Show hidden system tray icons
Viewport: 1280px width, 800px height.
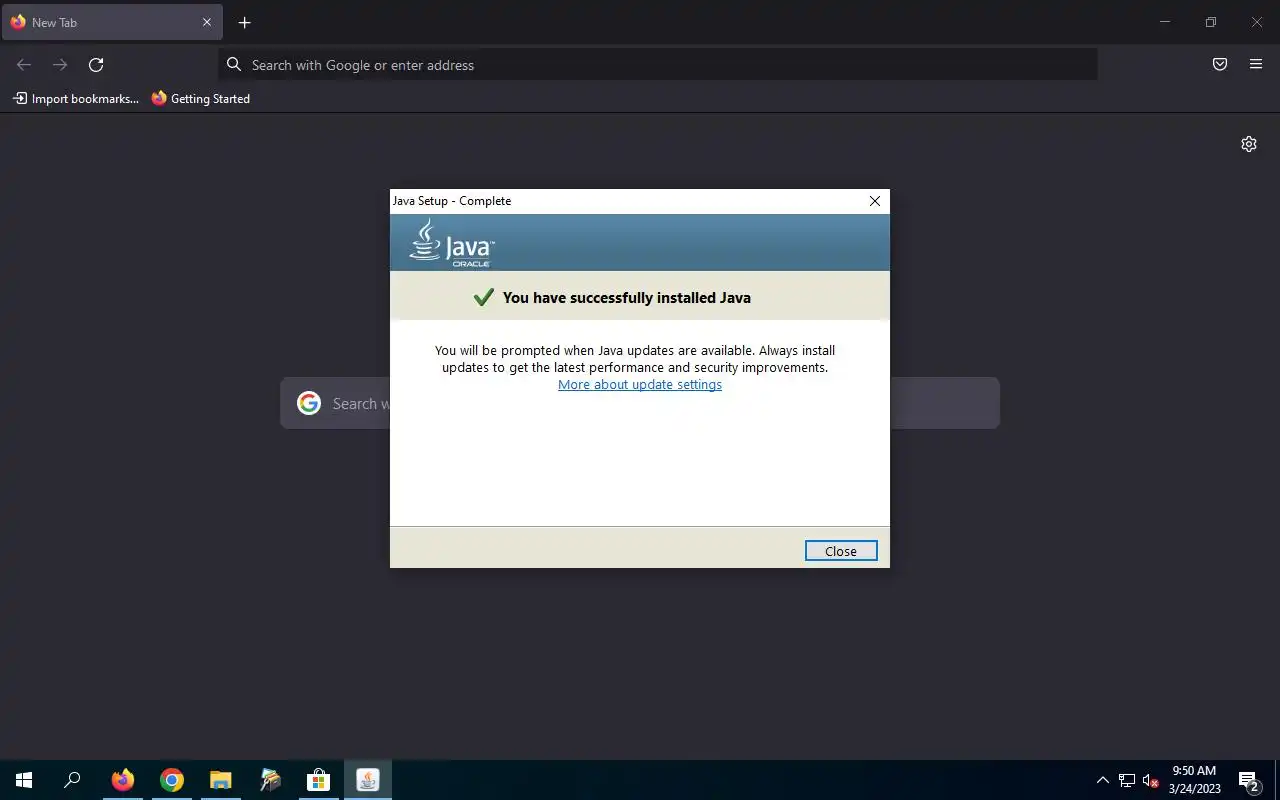pyautogui.click(x=1103, y=780)
